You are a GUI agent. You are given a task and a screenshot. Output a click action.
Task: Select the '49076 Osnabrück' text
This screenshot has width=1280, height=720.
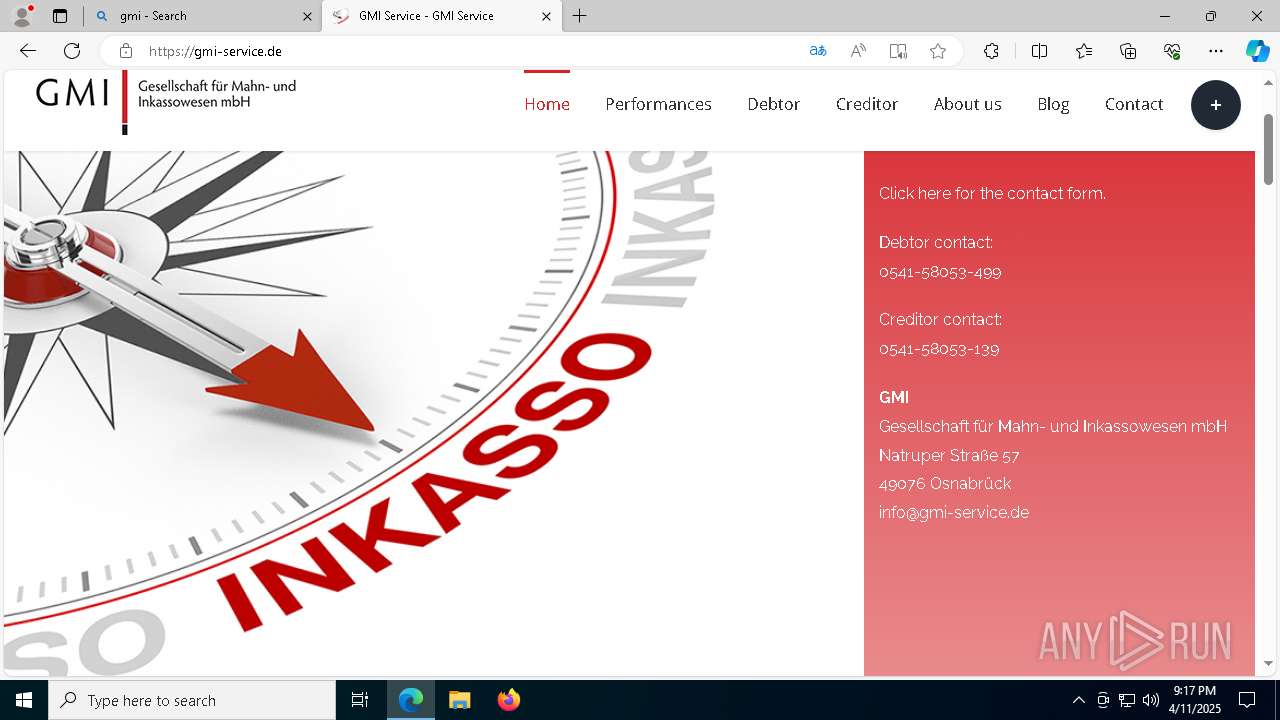945,484
